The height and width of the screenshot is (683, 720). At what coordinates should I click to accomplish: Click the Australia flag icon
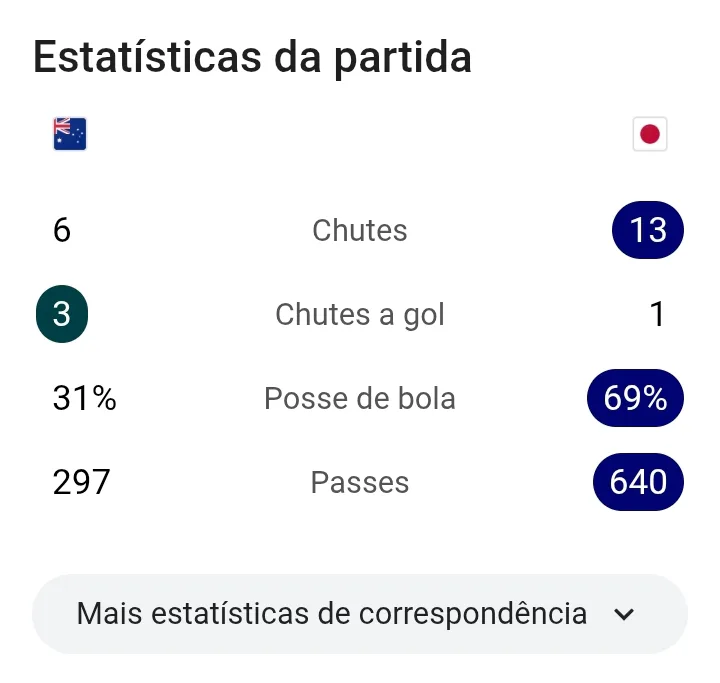coord(70,134)
